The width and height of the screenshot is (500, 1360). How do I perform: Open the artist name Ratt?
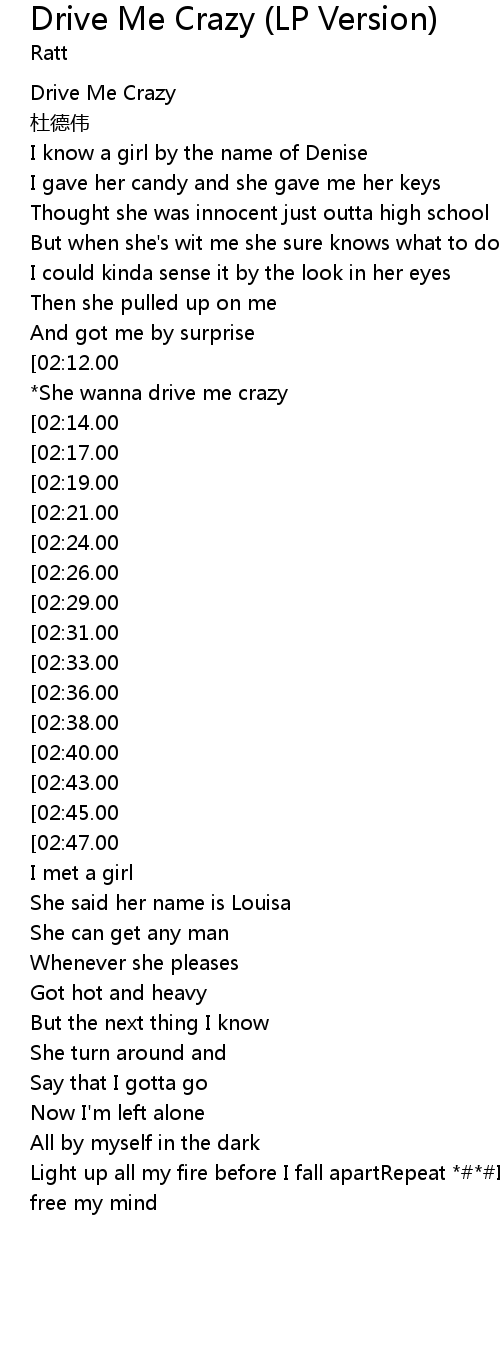(x=49, y=53)
